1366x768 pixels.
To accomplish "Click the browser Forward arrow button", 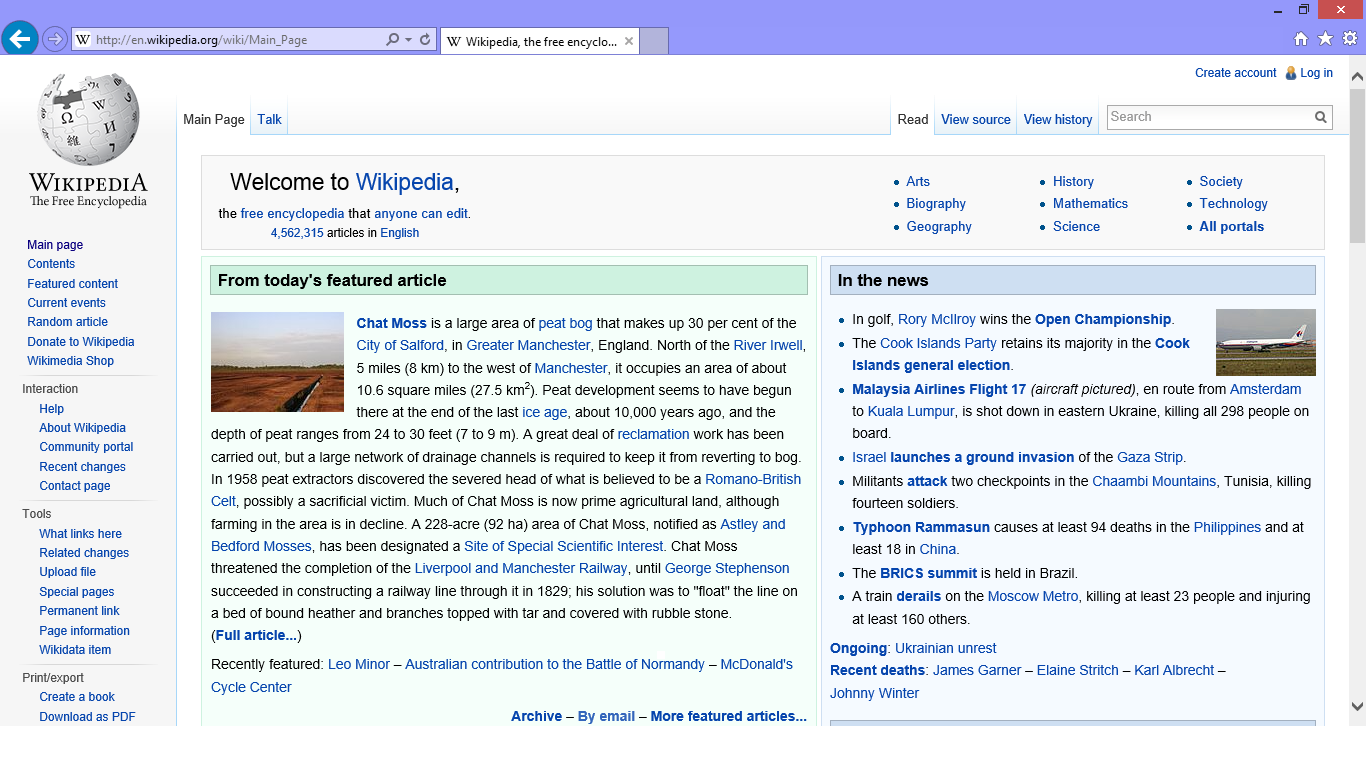I will click(x=54, y=39).
